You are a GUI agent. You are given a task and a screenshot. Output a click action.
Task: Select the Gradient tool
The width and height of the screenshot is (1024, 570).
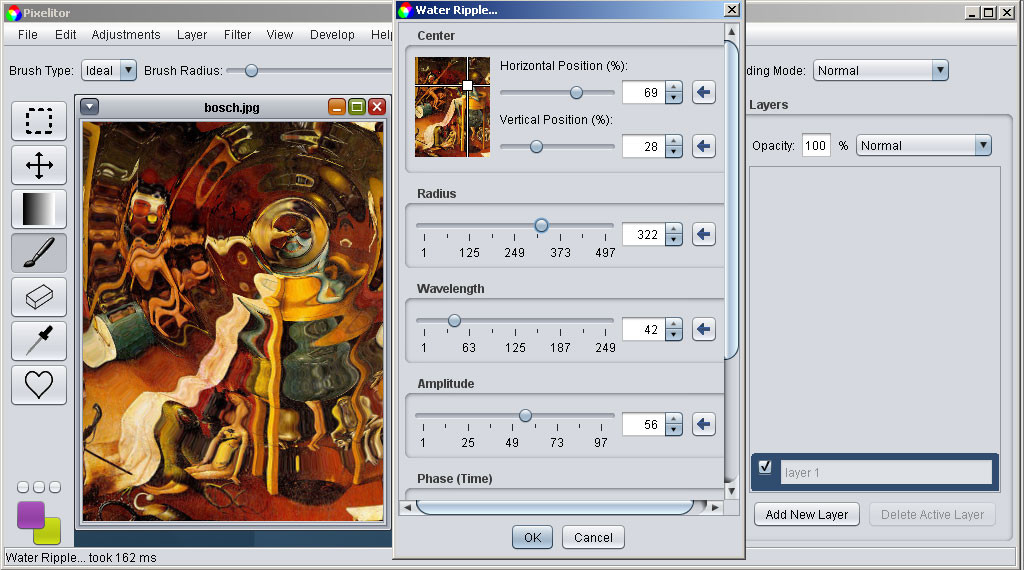[39, 209]
